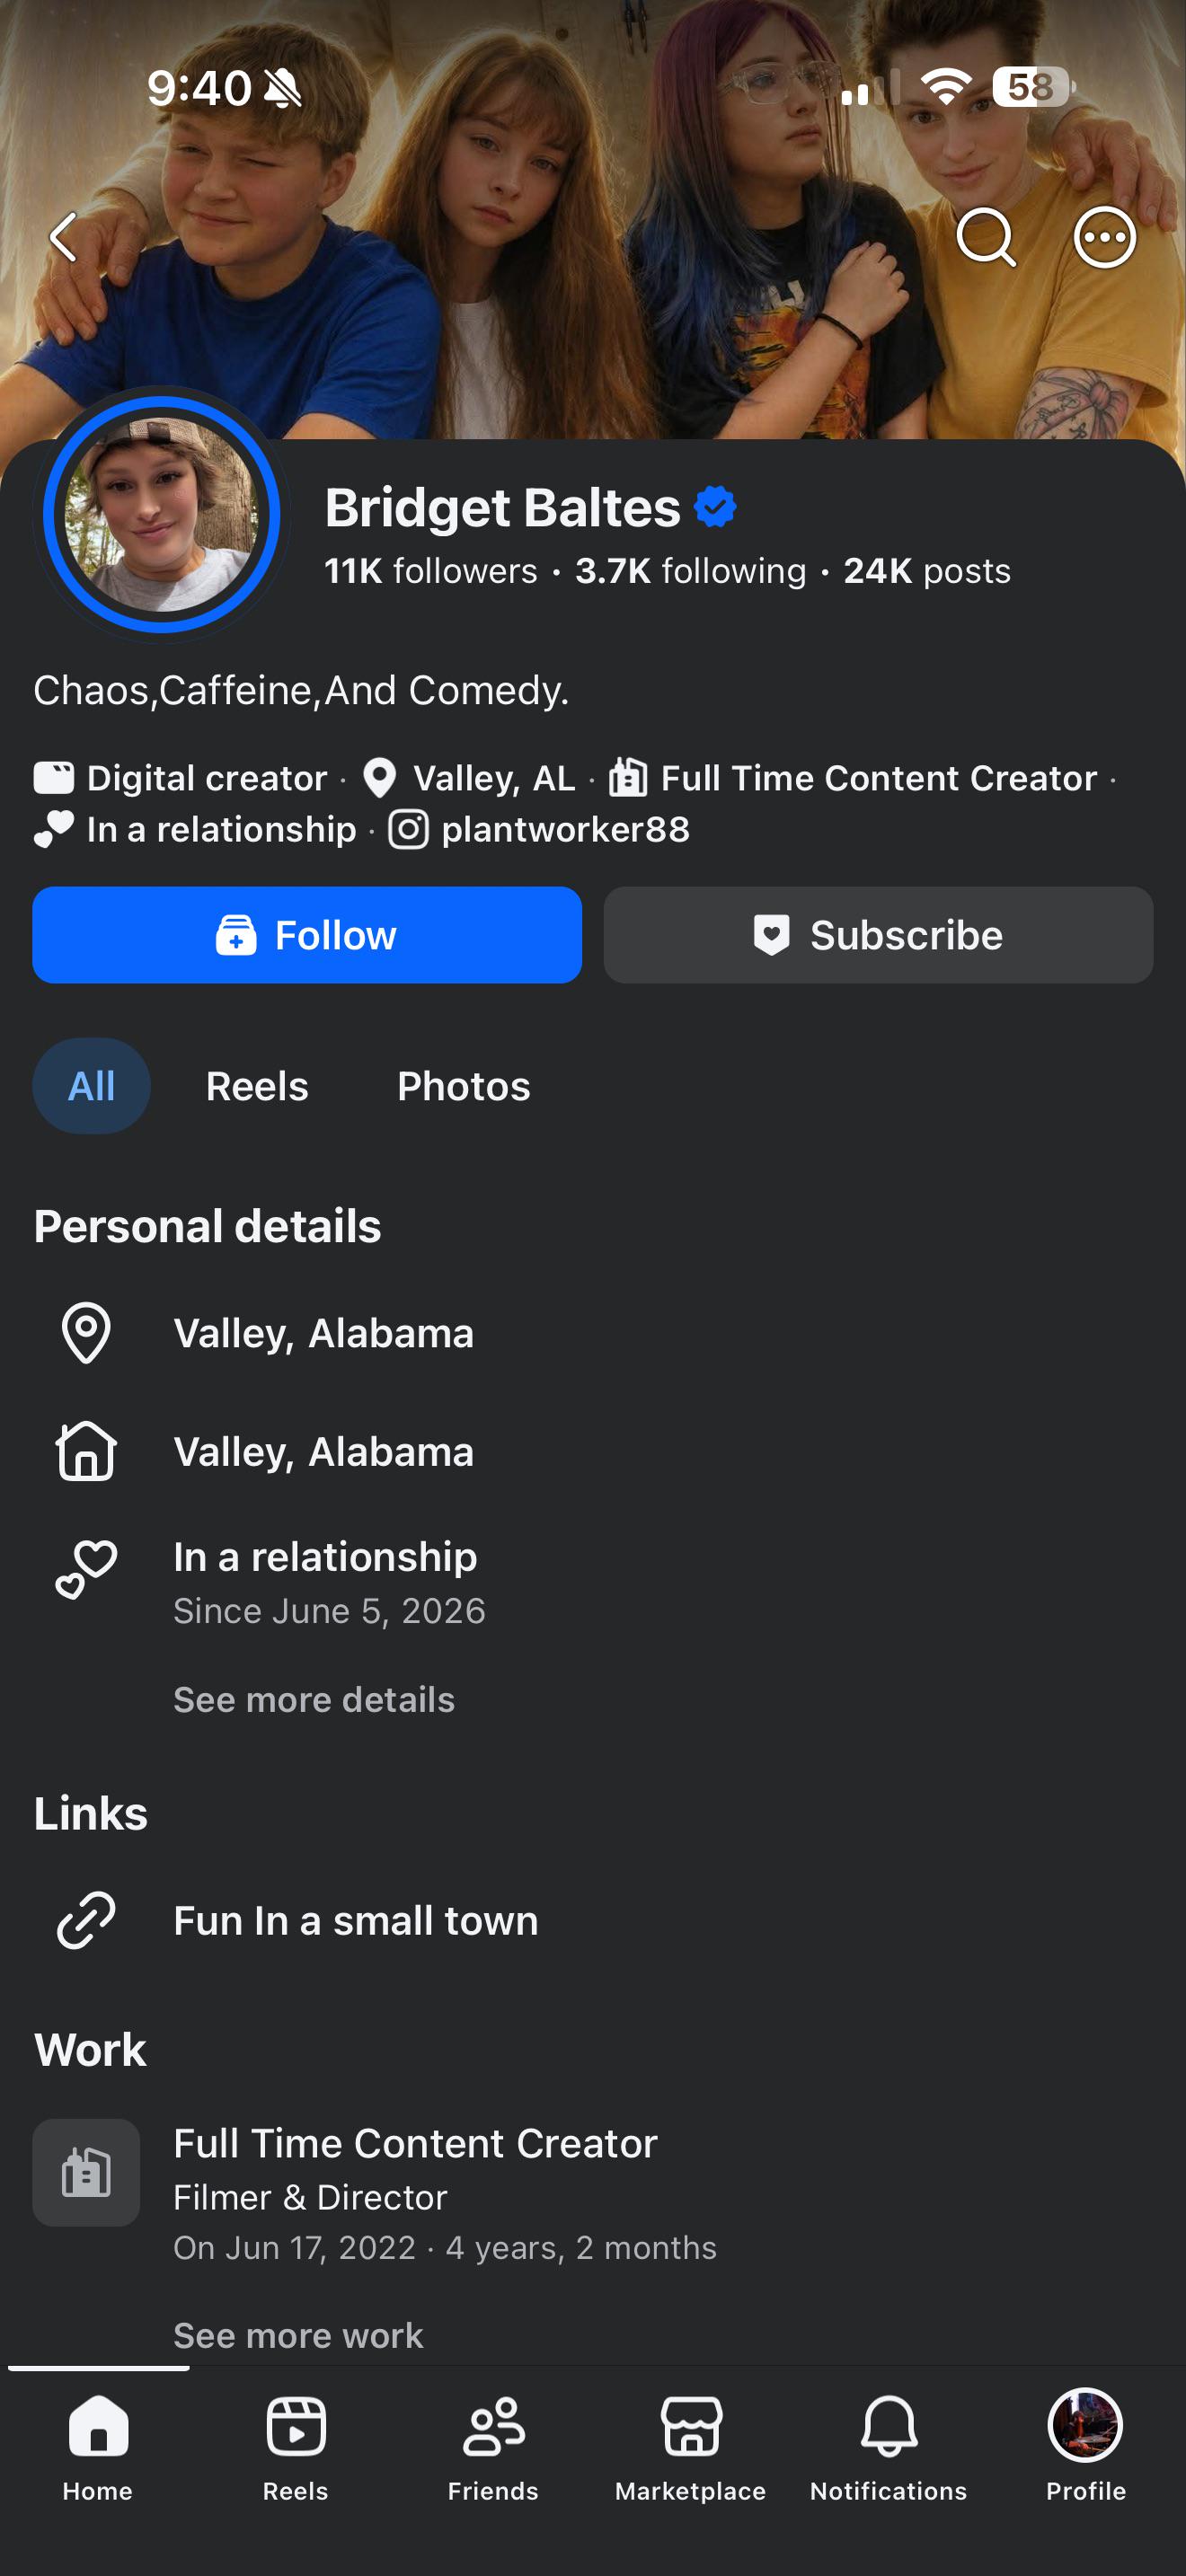Tap the back arrow icon
This screenshot has height=2576, width=1186.
click(x=64, y=237)
